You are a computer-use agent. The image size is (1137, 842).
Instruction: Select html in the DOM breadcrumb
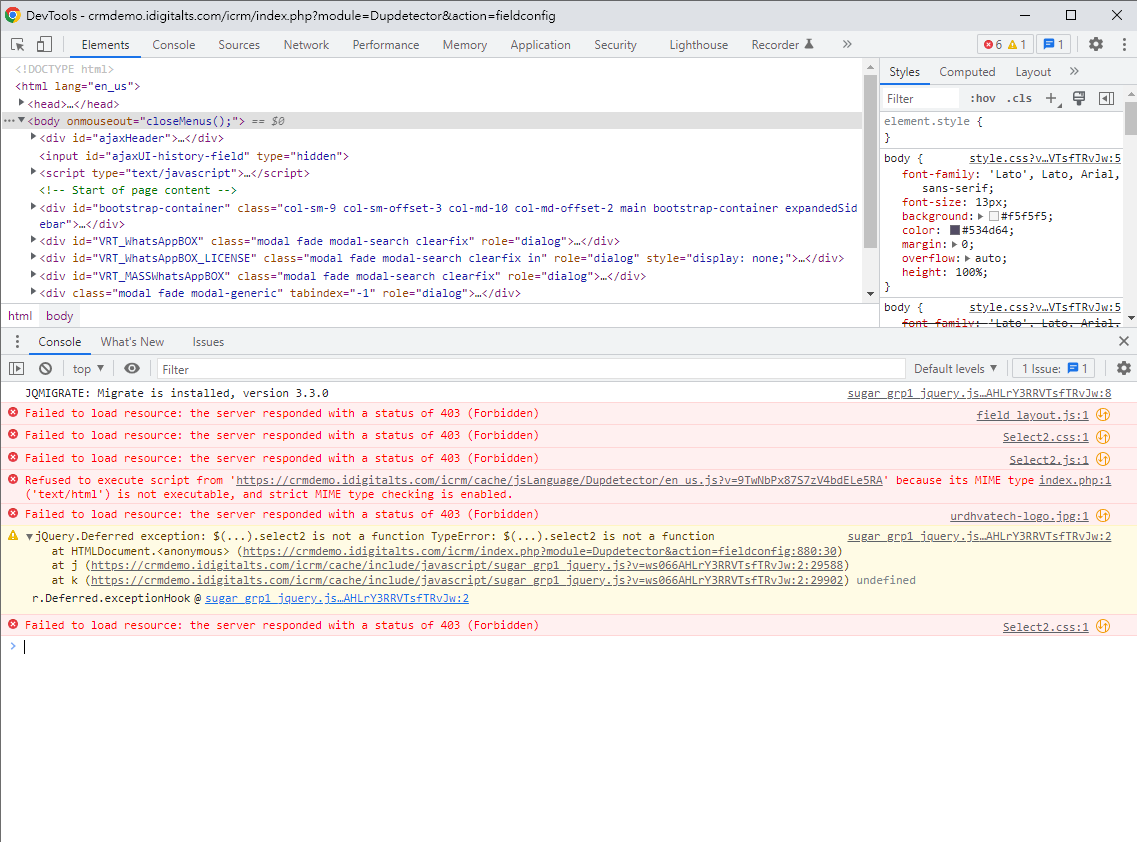20,316
